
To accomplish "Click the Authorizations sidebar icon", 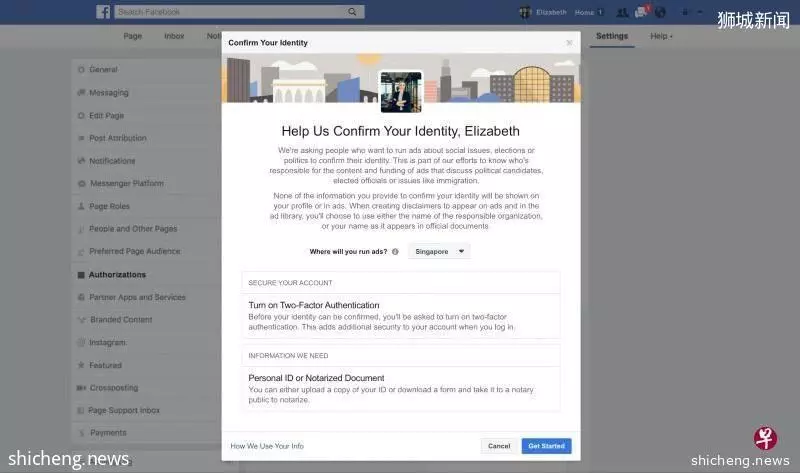I will pos(81,275).
